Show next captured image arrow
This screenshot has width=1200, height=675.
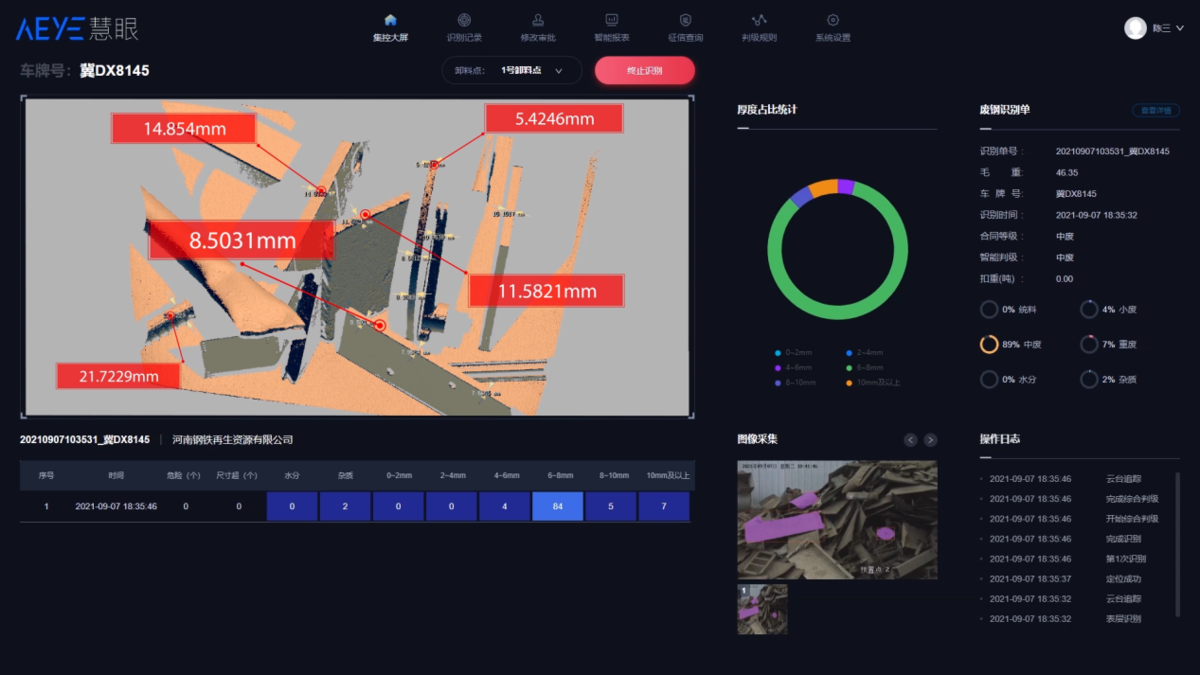point(930,440)
